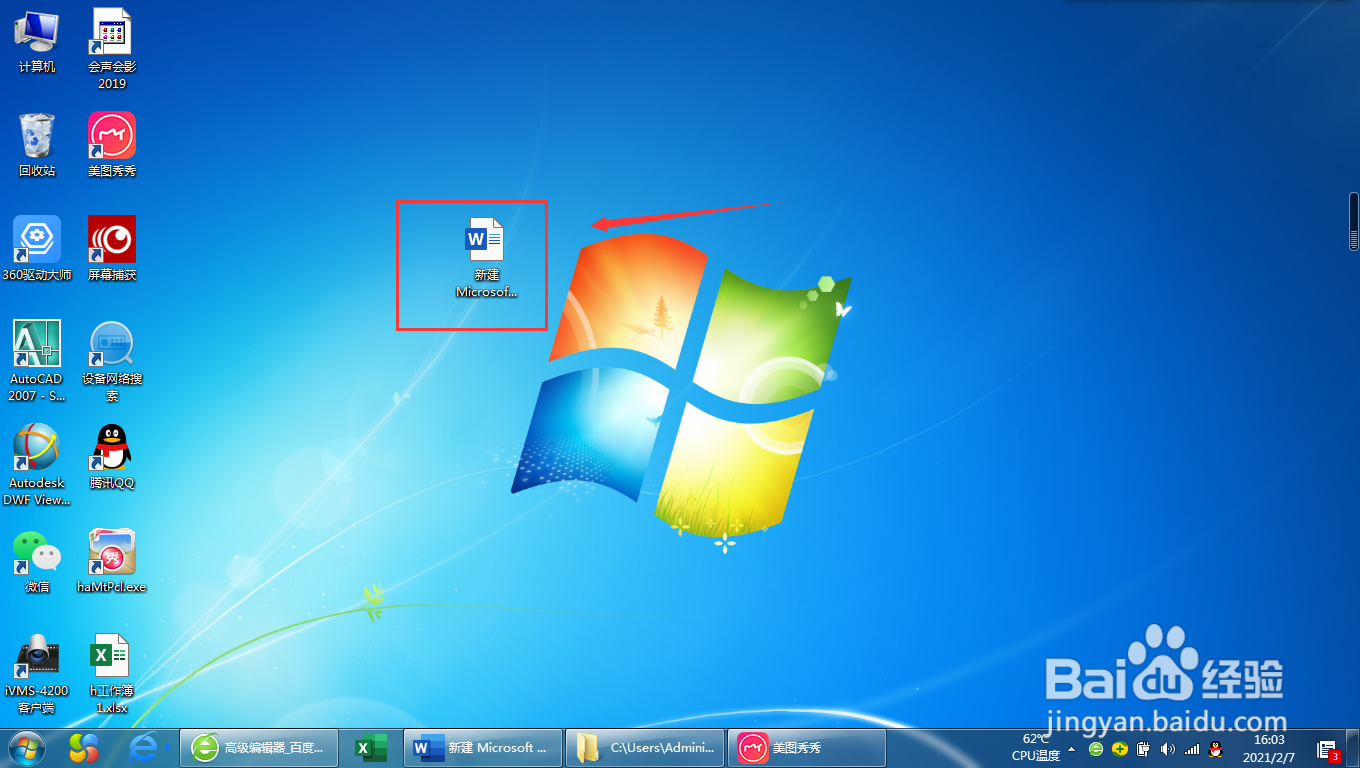This screenshot has height=768, width=1360.
Task: Click the floating scroll handle at right edge
Action: click(1354, 221)
